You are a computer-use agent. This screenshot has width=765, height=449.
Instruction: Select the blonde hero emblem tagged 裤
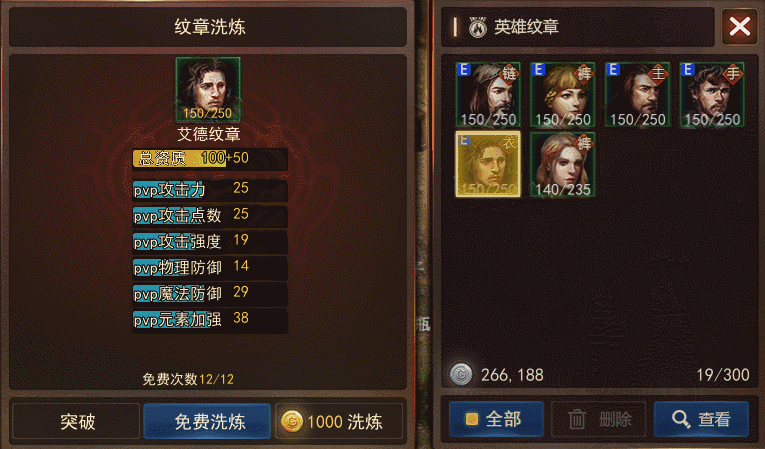pyautogui.click(x=563, y=95)
